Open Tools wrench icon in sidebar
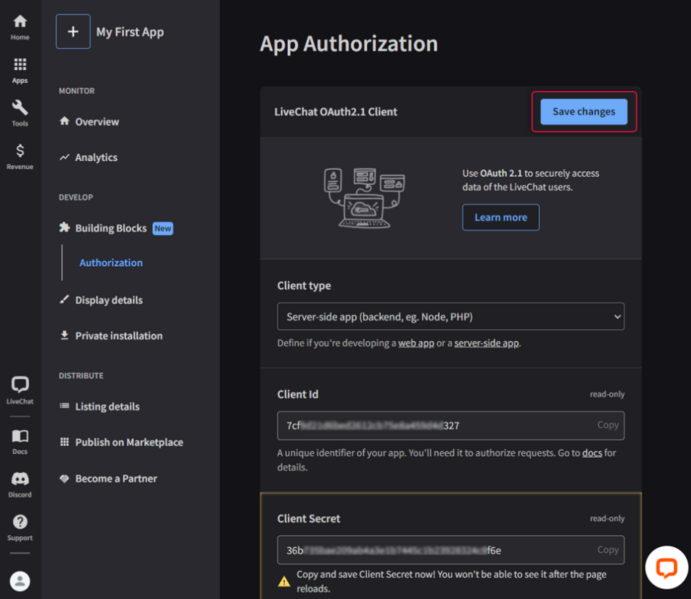 [20, 113]
